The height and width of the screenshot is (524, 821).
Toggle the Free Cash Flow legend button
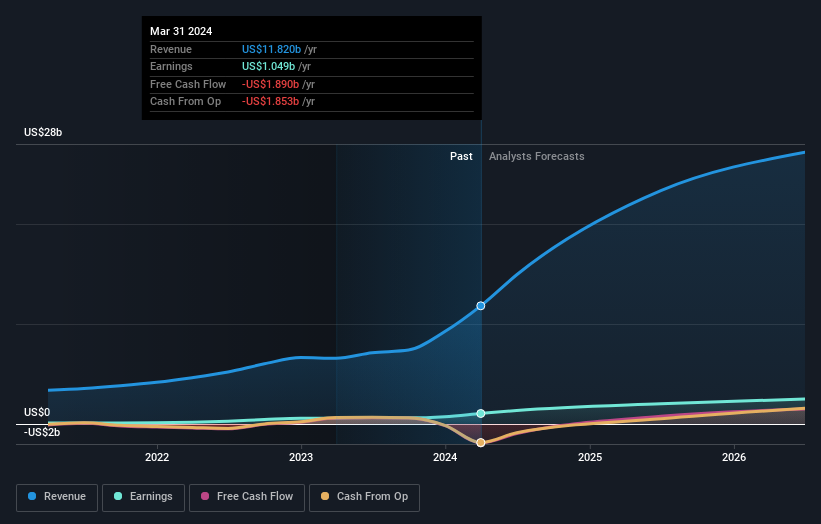pos(247,497)
